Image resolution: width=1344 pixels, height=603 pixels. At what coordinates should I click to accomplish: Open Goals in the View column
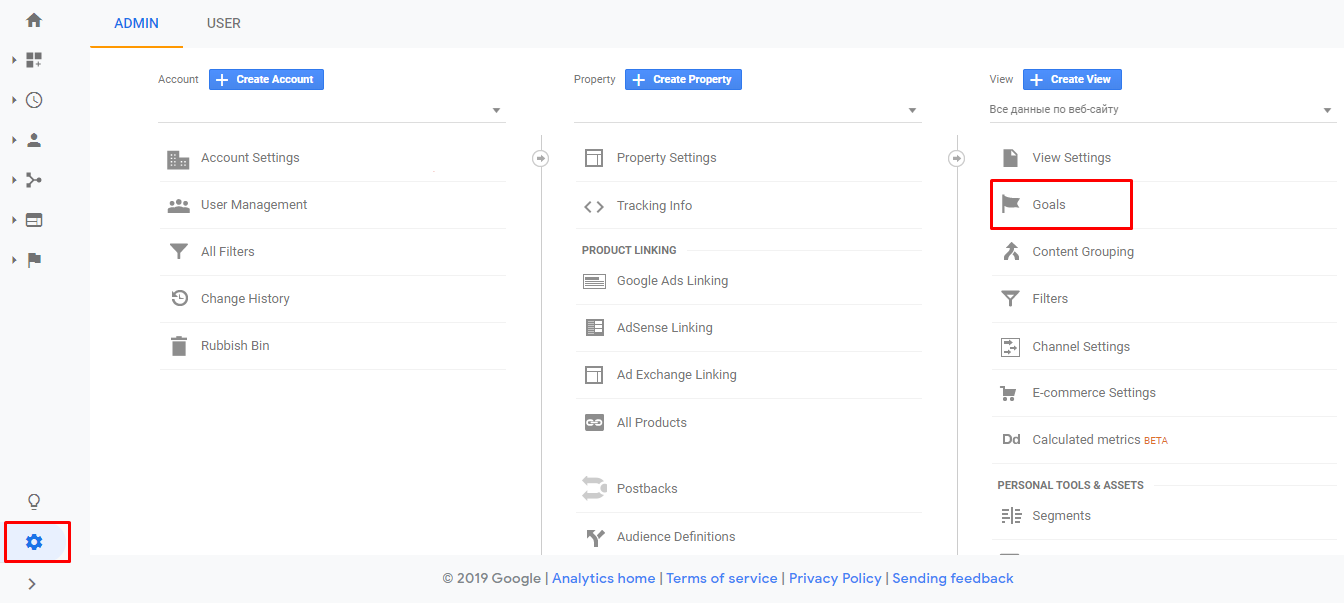pos(1049,204)
